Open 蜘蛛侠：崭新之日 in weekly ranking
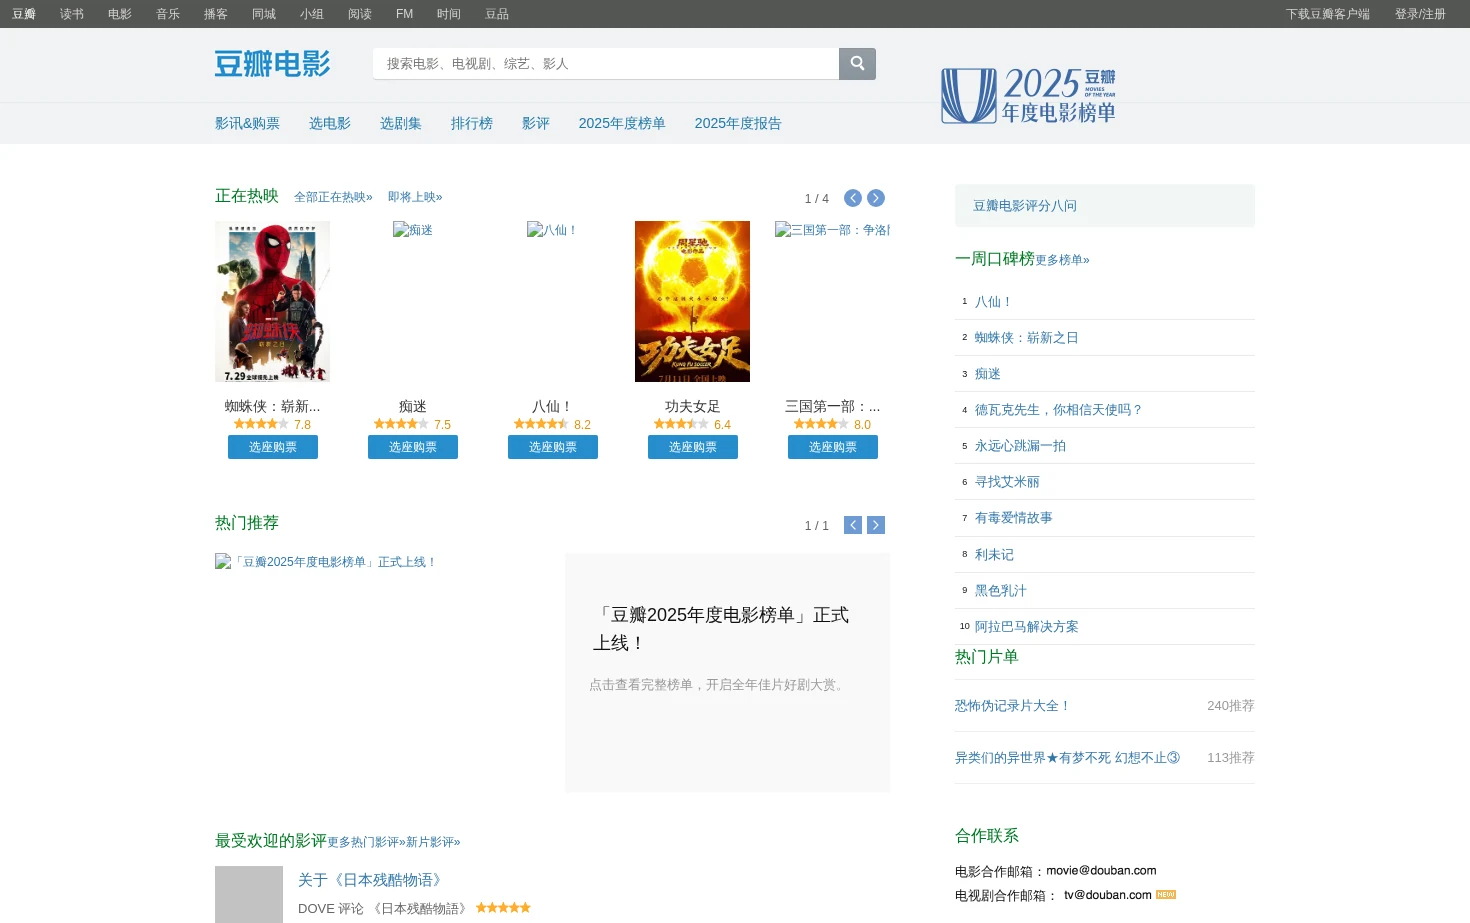The image size is (1470, 923). (x=1027, y=337)
